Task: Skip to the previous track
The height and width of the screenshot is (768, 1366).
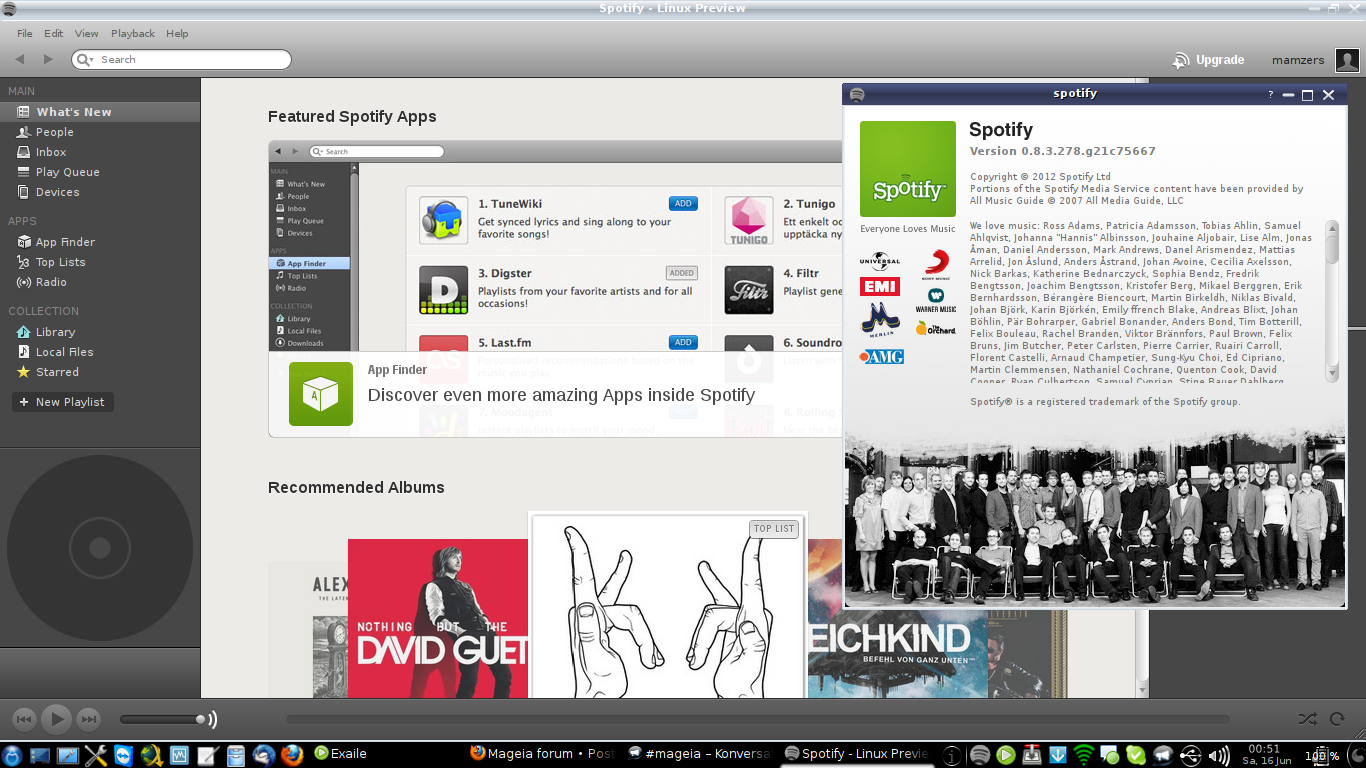Action: 25,718
